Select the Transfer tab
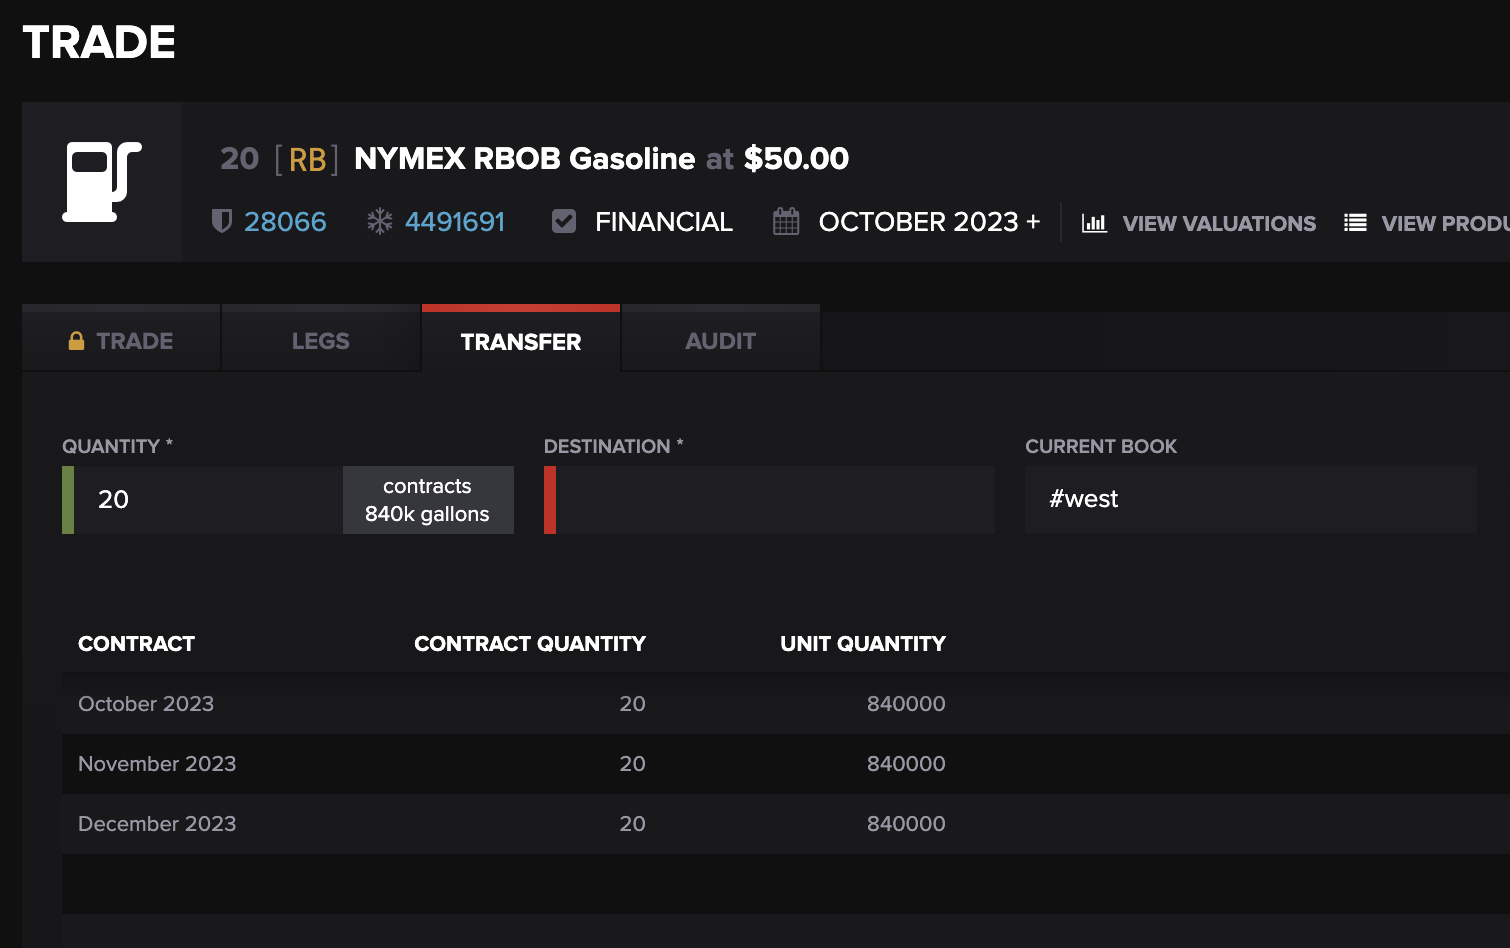 (x=520, y=341)
